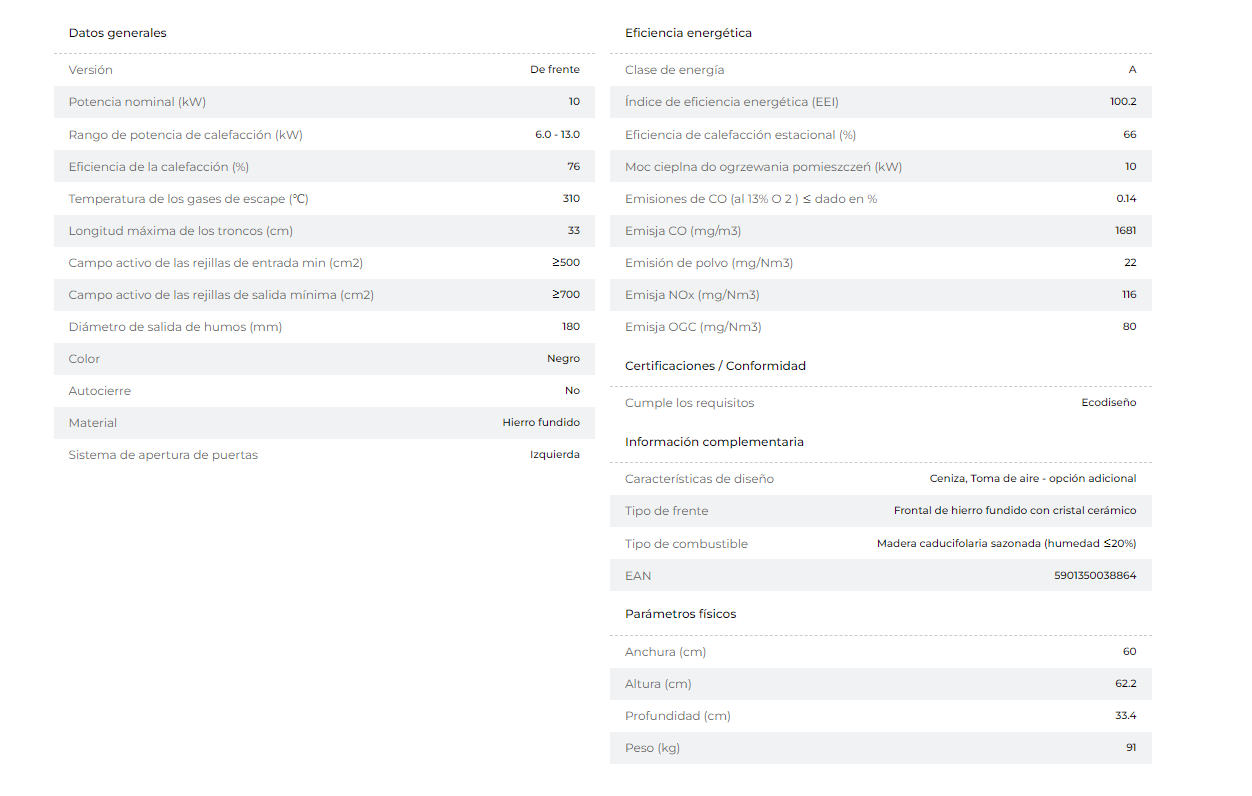The image size is (1252, 796).
Task: Select the Clase de energía value A
Action: (1132, 70)
